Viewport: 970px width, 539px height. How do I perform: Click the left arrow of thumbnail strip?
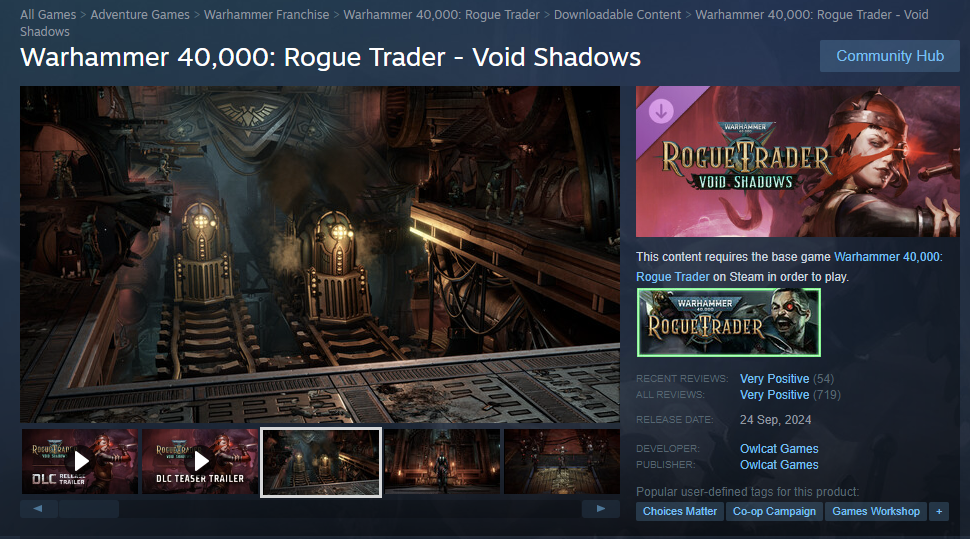pos(38,509)
